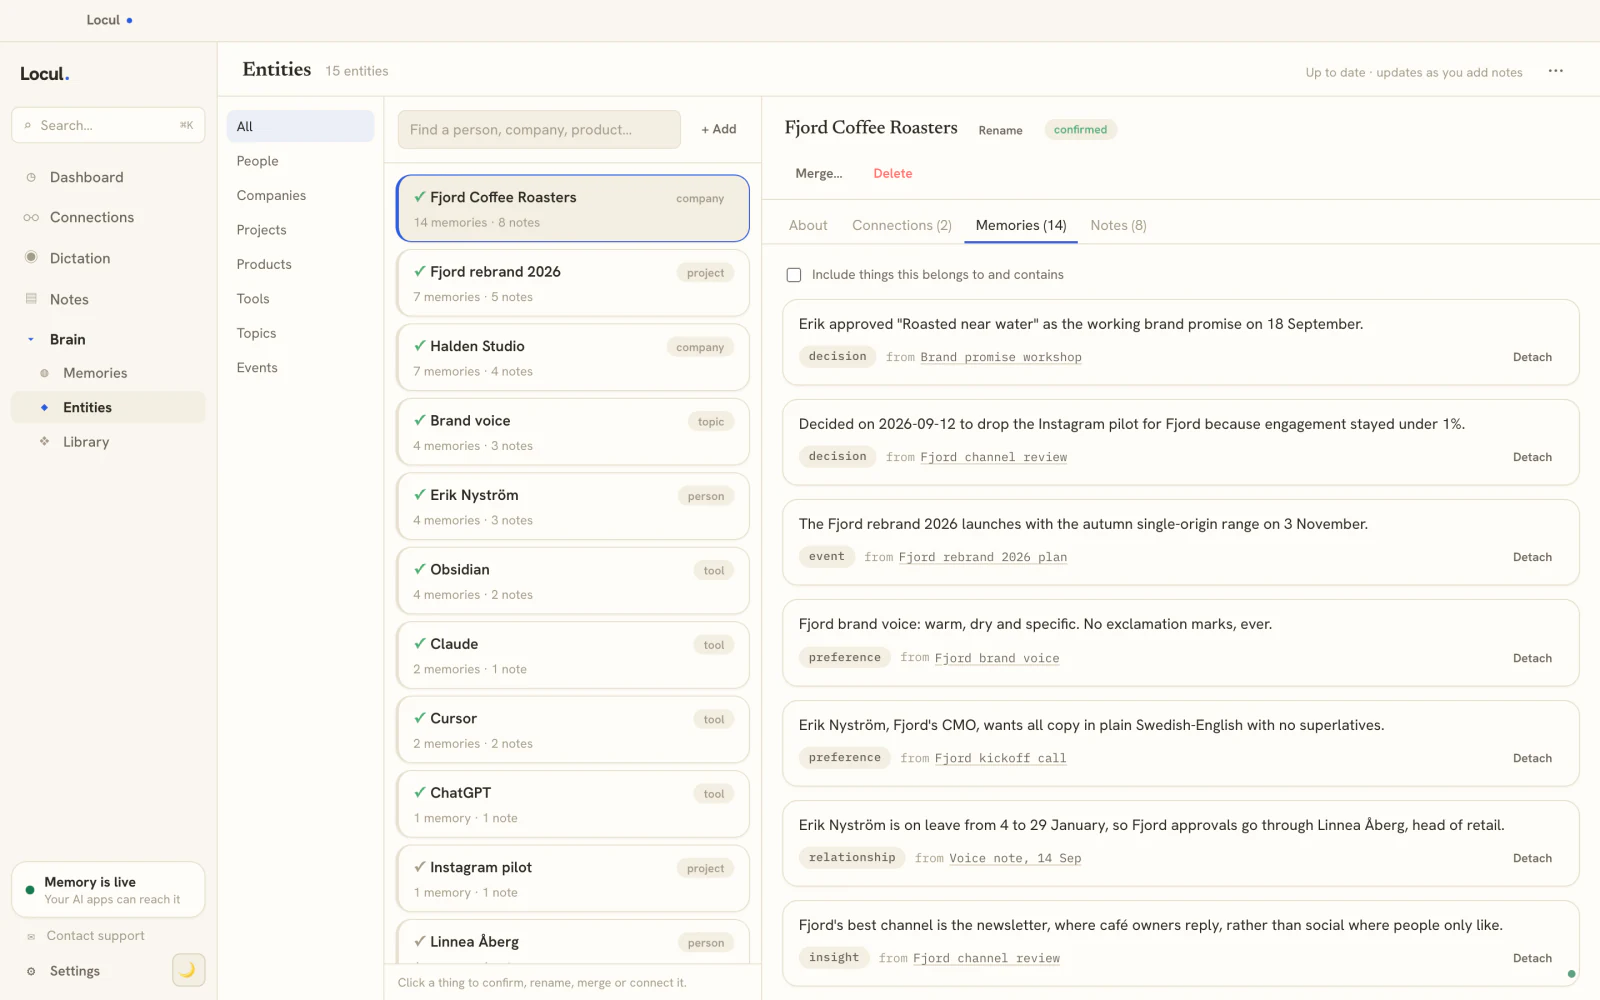Select the Fjord rebrand 2026 entity card
Screen dimensions: 1600x1000
573,283
